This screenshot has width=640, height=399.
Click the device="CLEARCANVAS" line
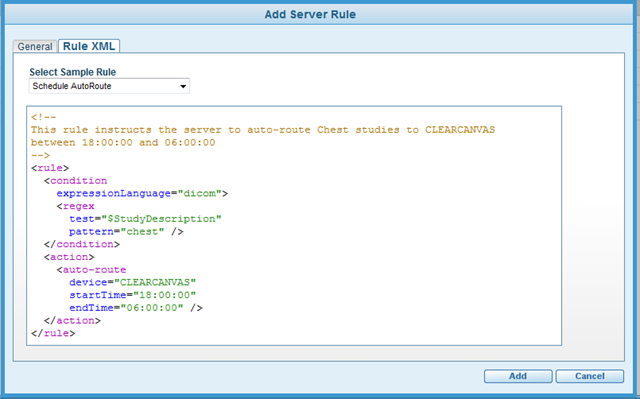[133, 282]
